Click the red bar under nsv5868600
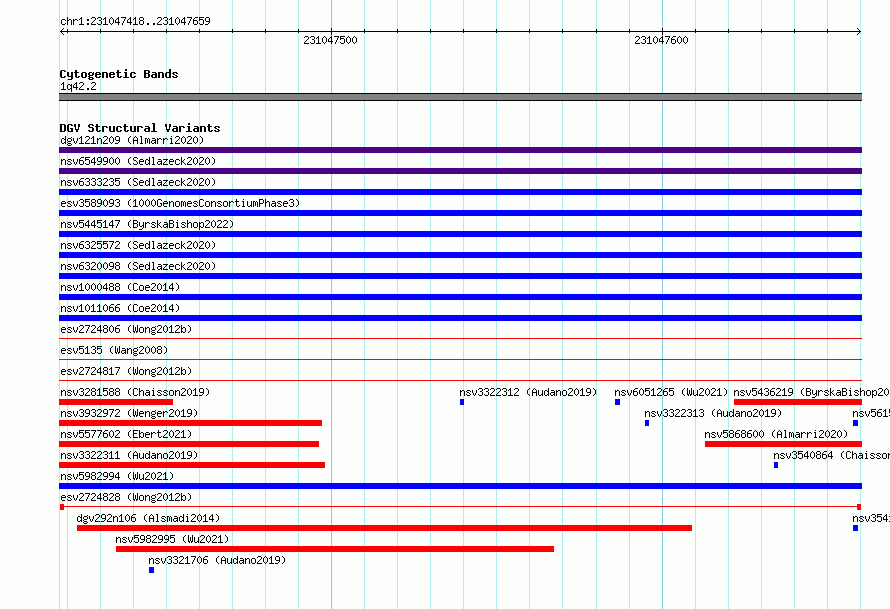Image resolution: width=890 pixels, height=609 pixels. 783,444
